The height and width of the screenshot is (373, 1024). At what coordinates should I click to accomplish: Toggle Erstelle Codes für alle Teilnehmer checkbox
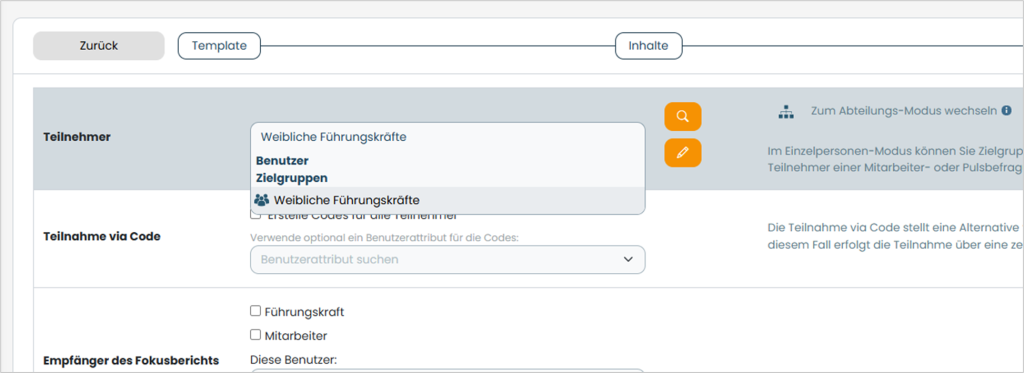[x=255, y=215]
